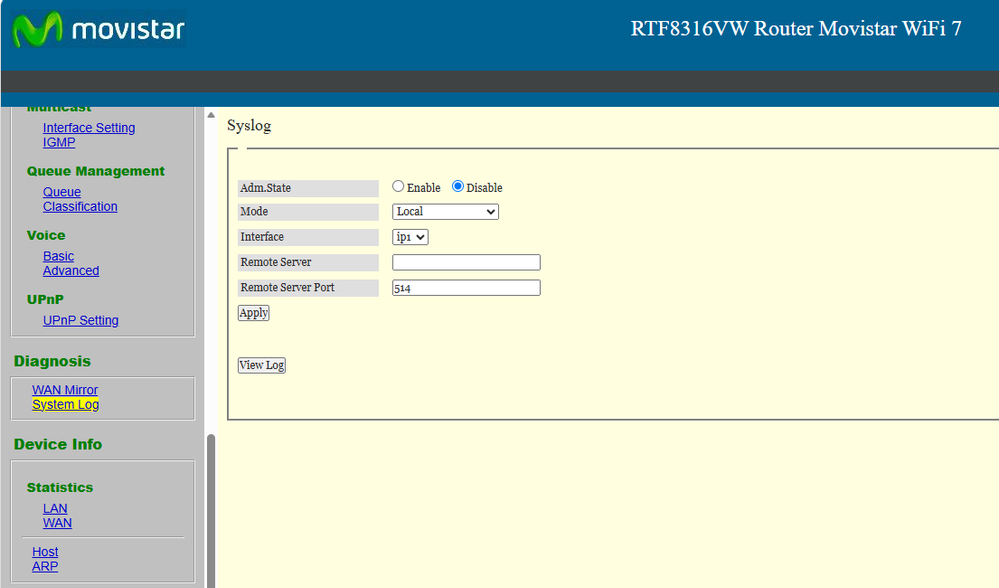This screenshot has height=588, width=999.
Task: Open the Host link
Action: click(x=45, y=552)
